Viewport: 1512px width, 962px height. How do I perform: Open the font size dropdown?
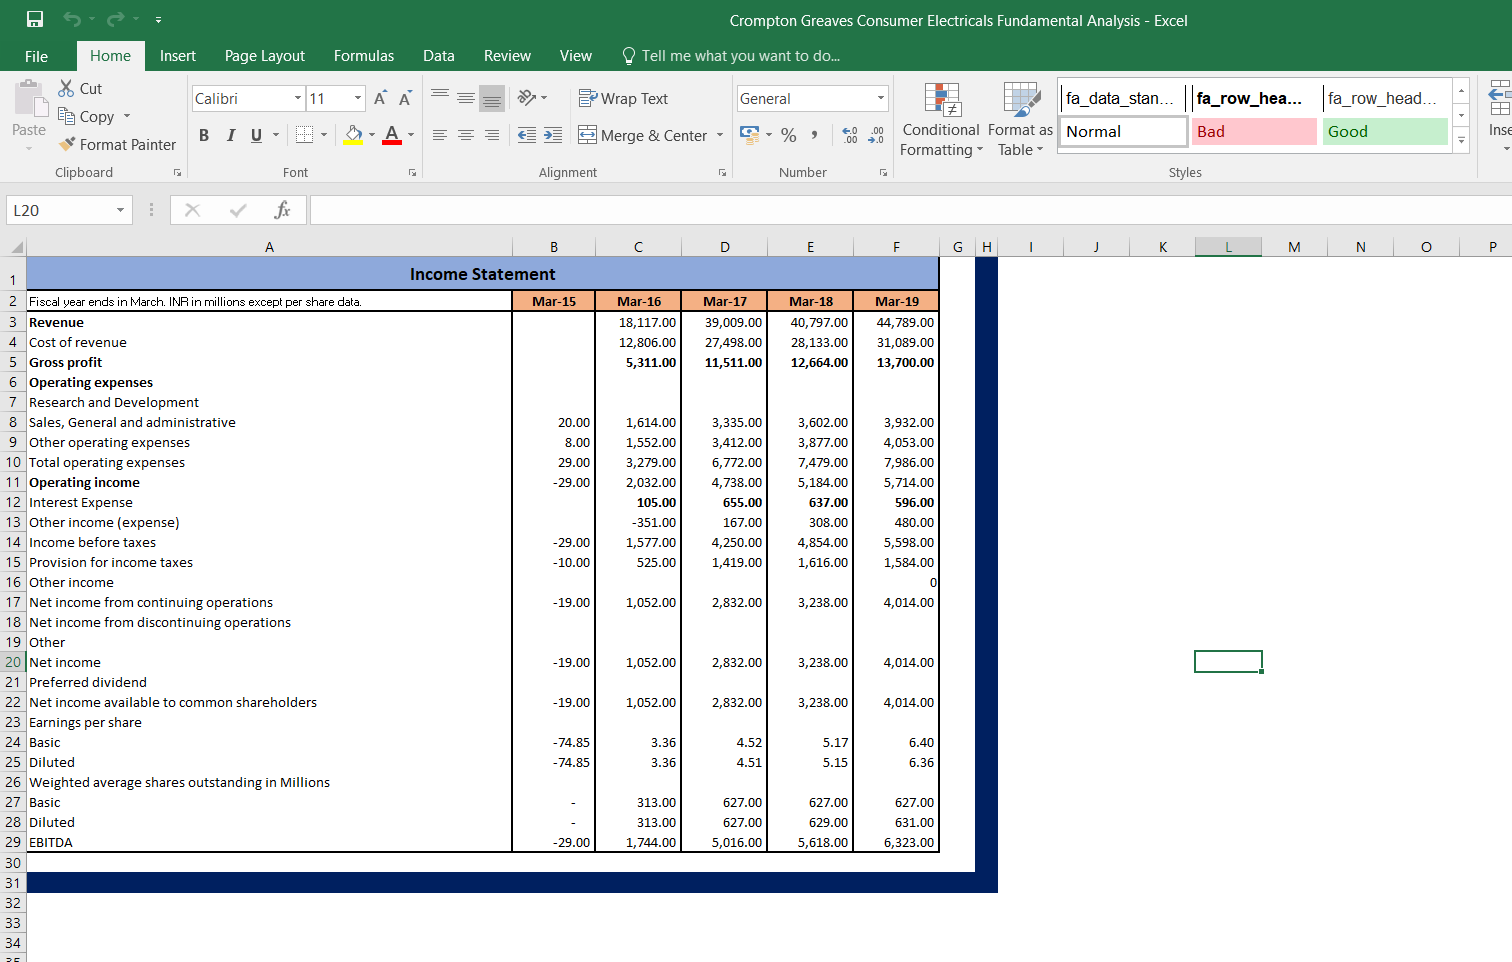coord(358,98)
